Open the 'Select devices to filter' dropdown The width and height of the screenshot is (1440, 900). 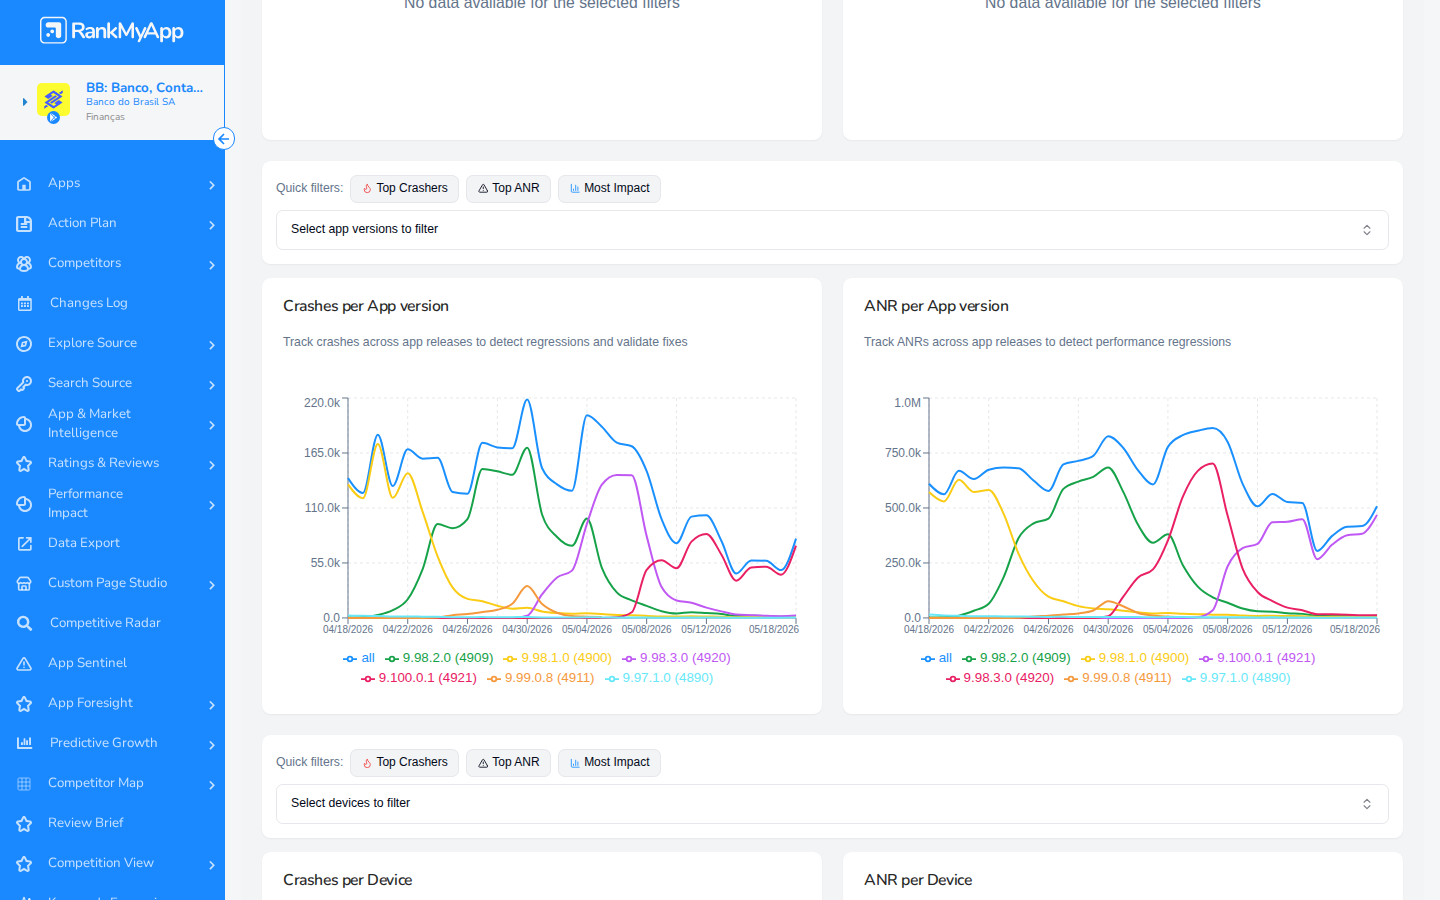[x=832, y=804]
